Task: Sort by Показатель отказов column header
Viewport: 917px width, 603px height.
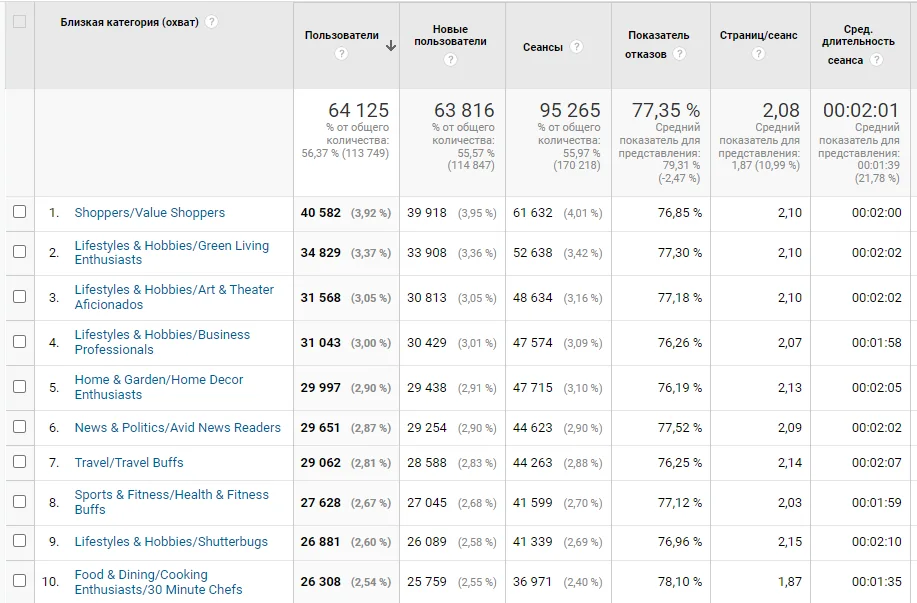Action: click(x=659, y=44)
